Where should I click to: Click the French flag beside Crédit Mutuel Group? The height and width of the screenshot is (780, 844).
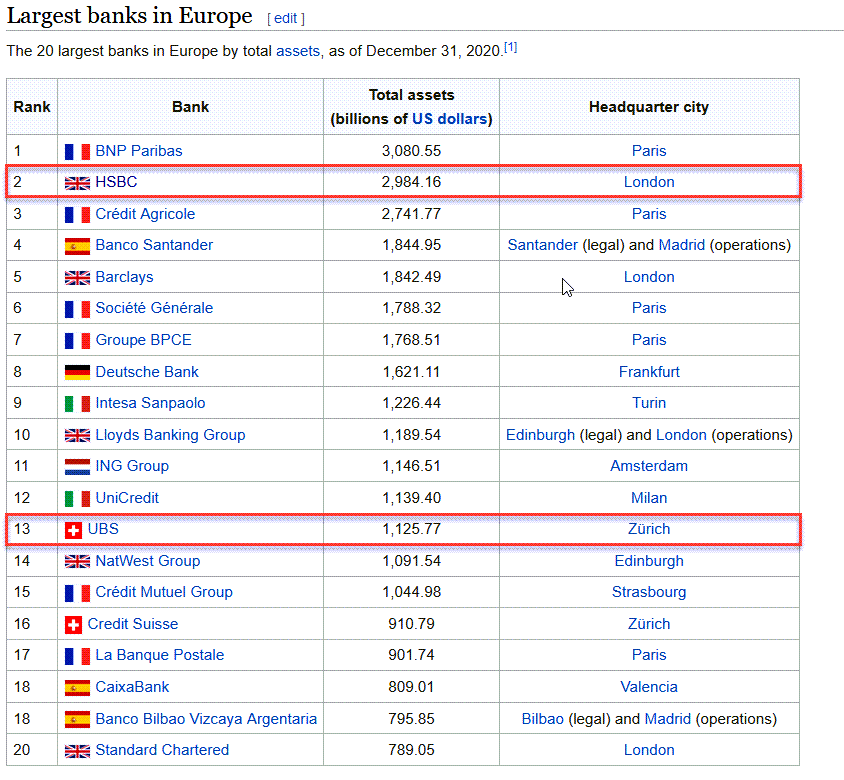tap(77, 593)
